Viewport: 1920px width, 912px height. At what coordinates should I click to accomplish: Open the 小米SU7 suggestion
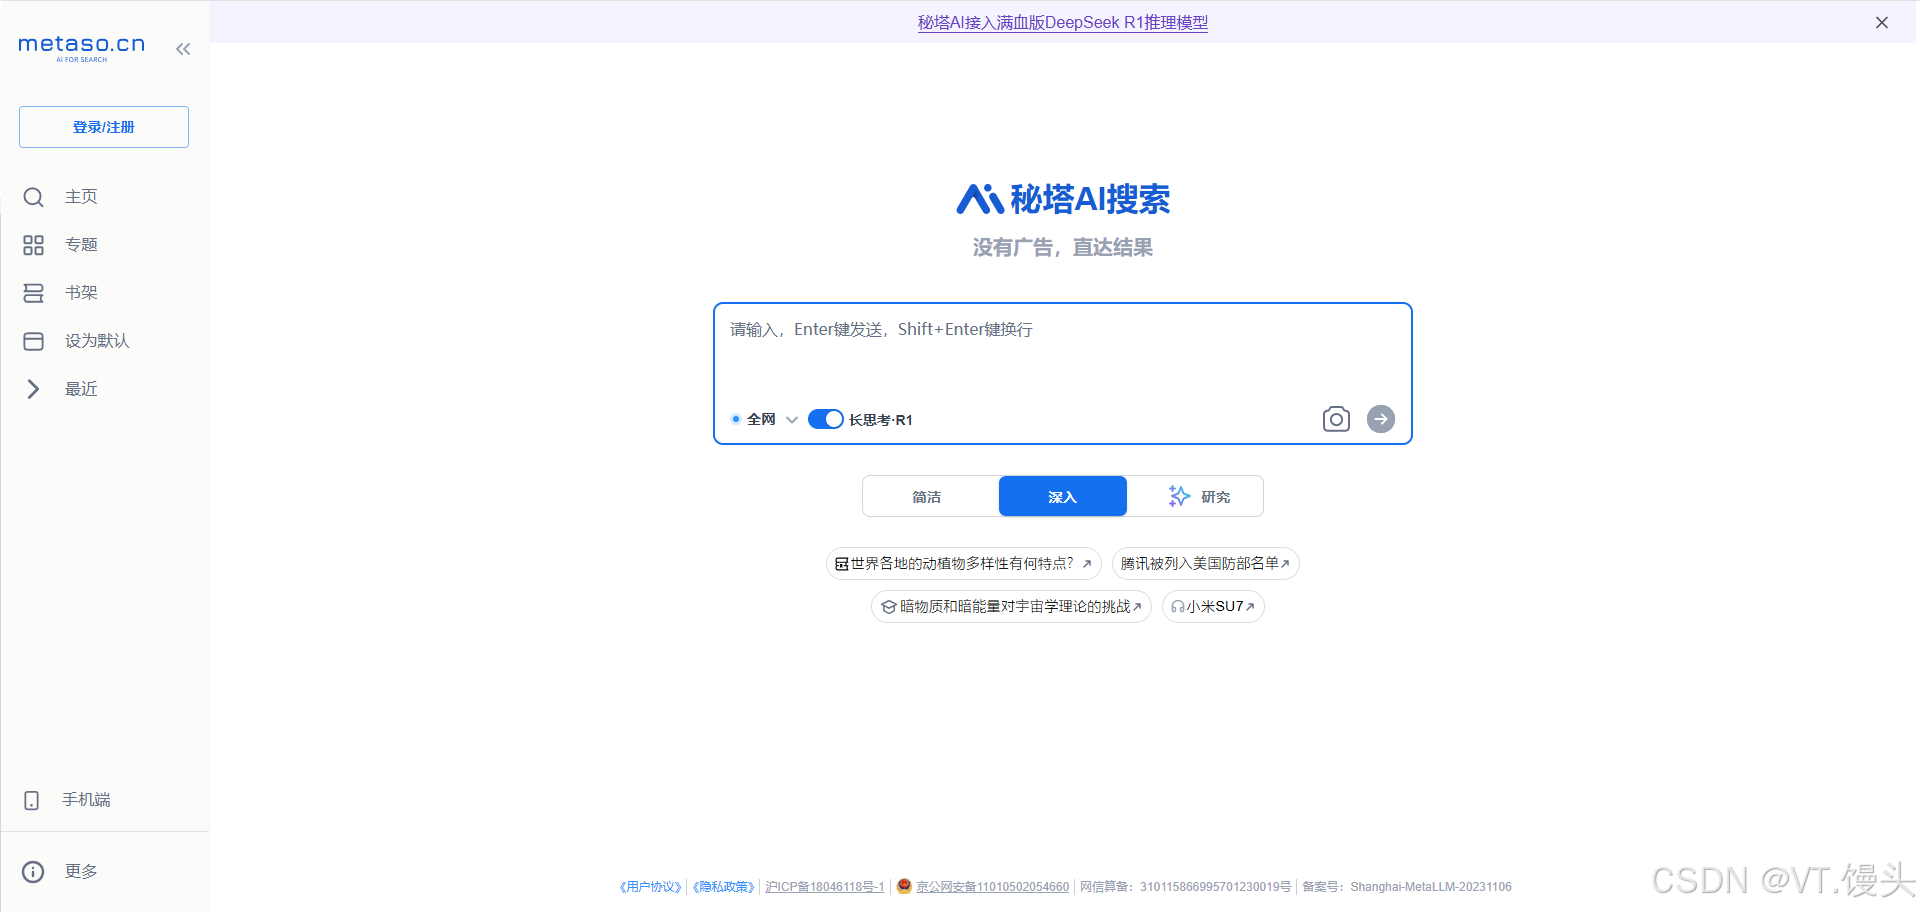tap(1213, 606)
